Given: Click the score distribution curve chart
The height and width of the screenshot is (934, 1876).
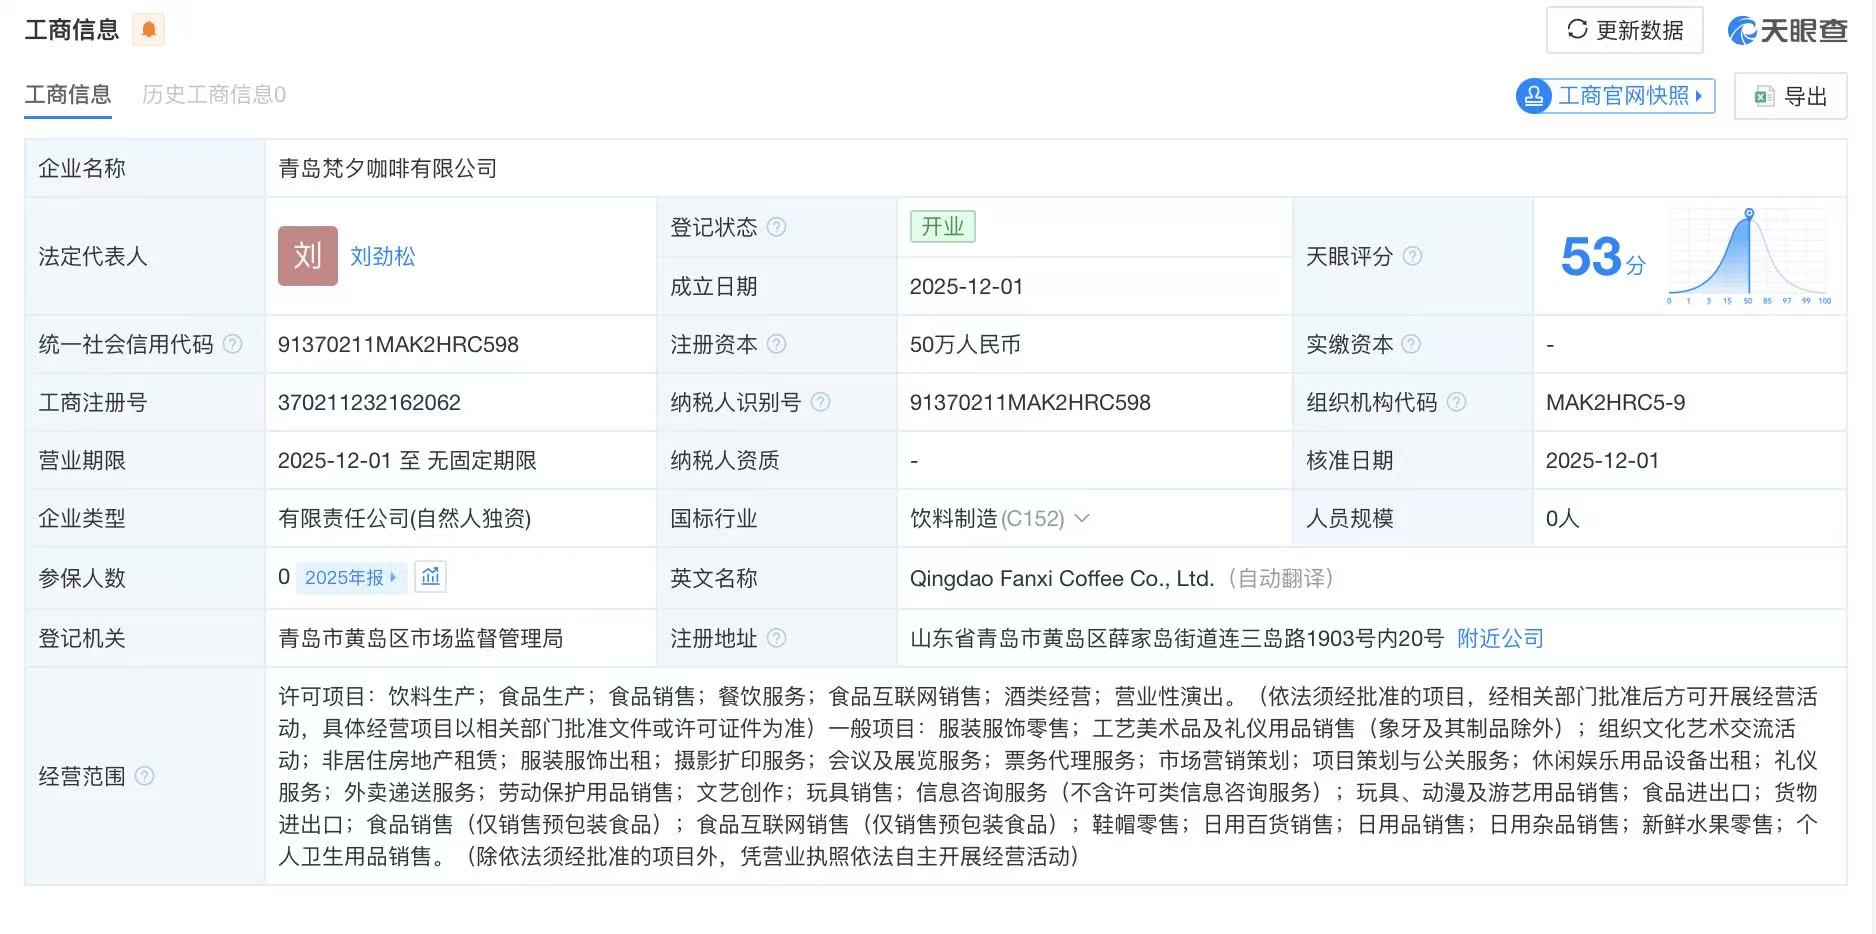Looking at the screenshot, I should tap(1748, 256).
